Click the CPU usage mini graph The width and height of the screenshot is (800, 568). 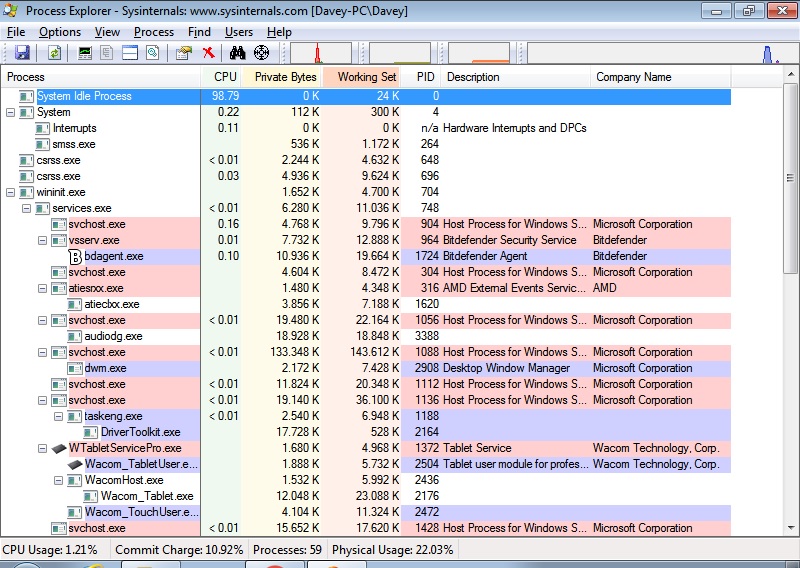click(x=320, y=53)
